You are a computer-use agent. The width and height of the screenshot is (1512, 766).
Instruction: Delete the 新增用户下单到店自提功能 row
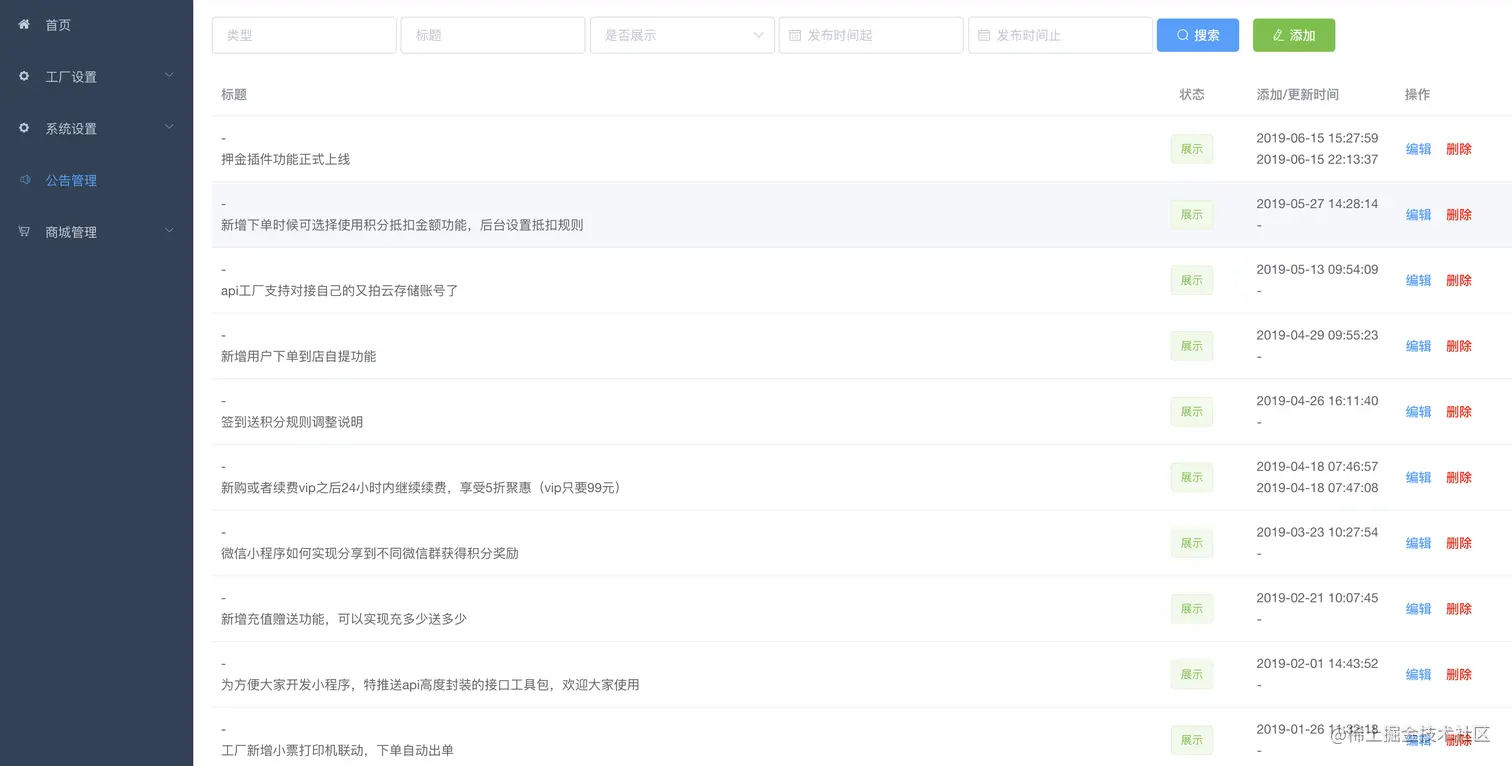tap(1459, 346)
